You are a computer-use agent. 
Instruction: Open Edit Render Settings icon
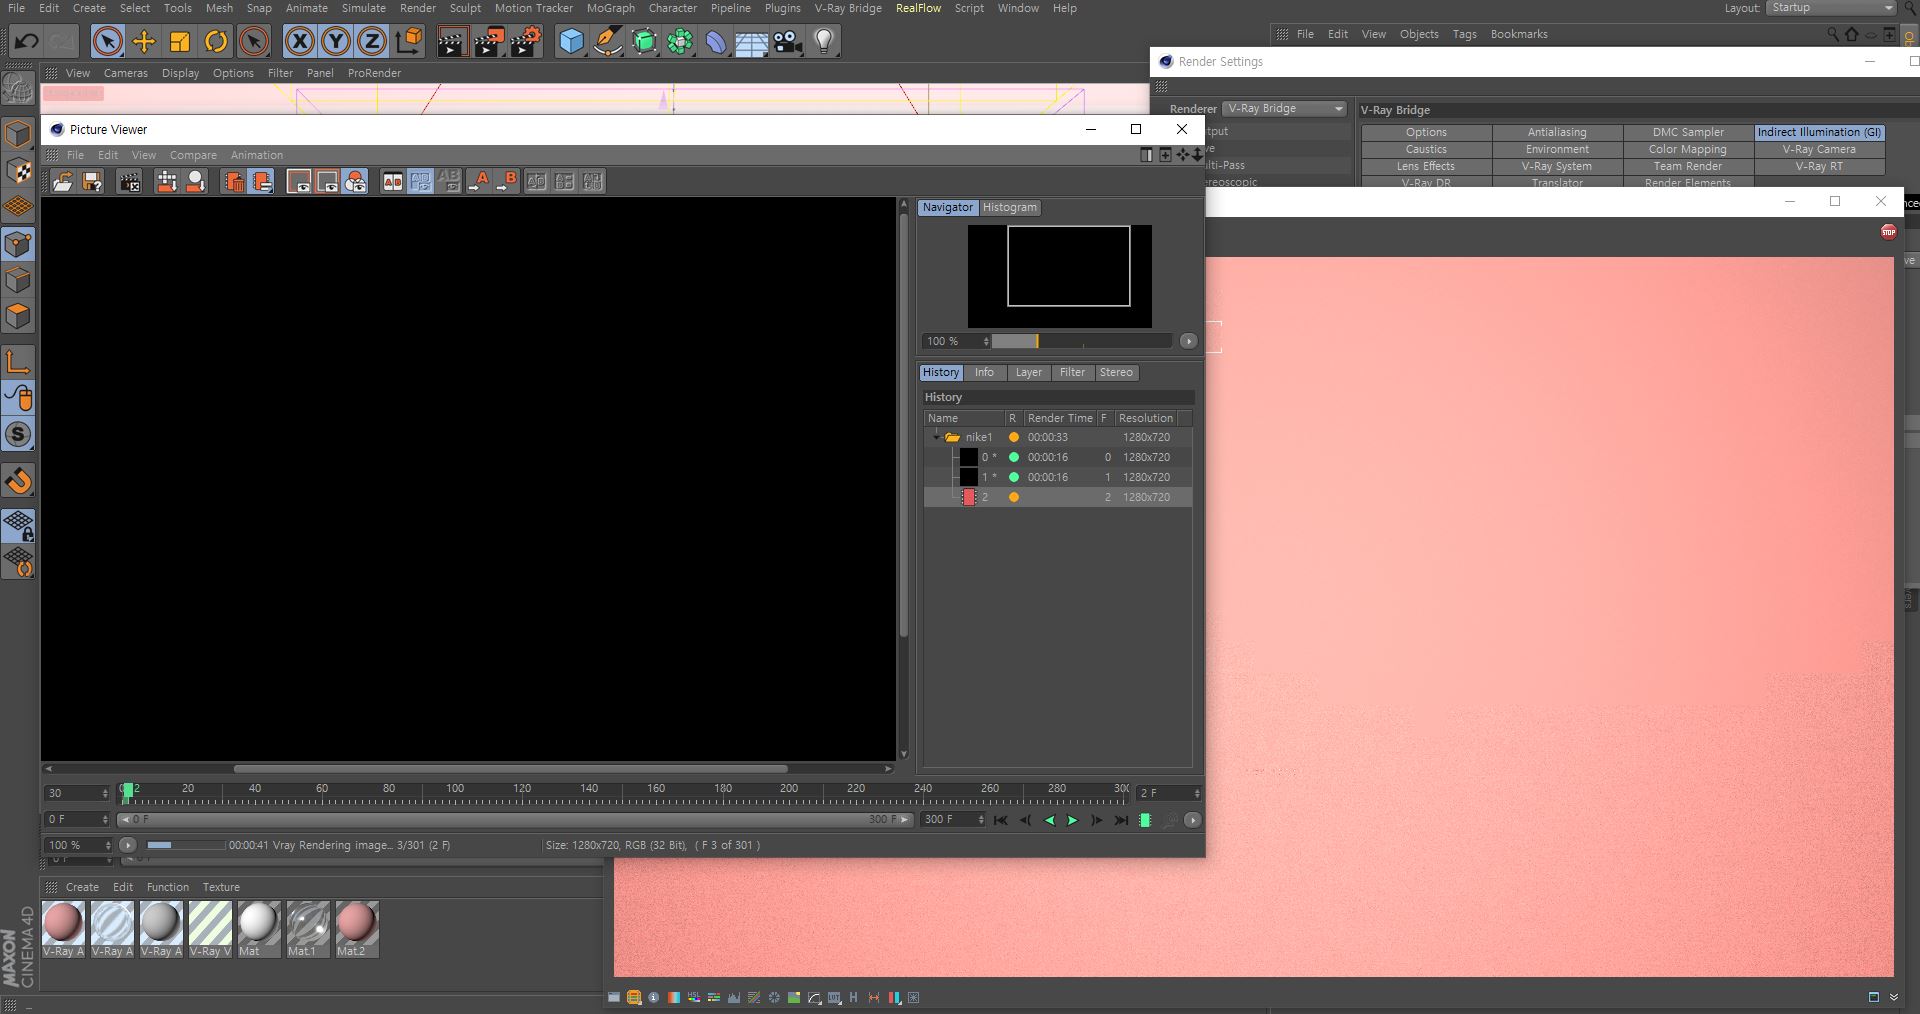(x=526, y=42)
